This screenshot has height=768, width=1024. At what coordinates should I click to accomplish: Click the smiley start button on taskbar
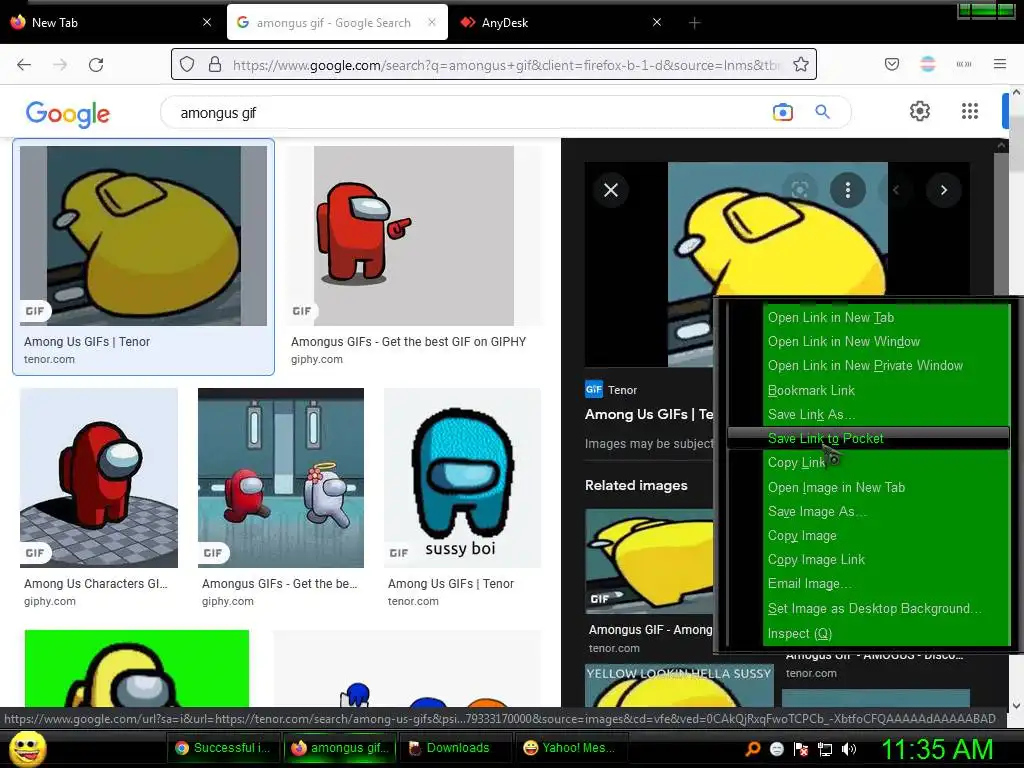[x=28, y=748]
